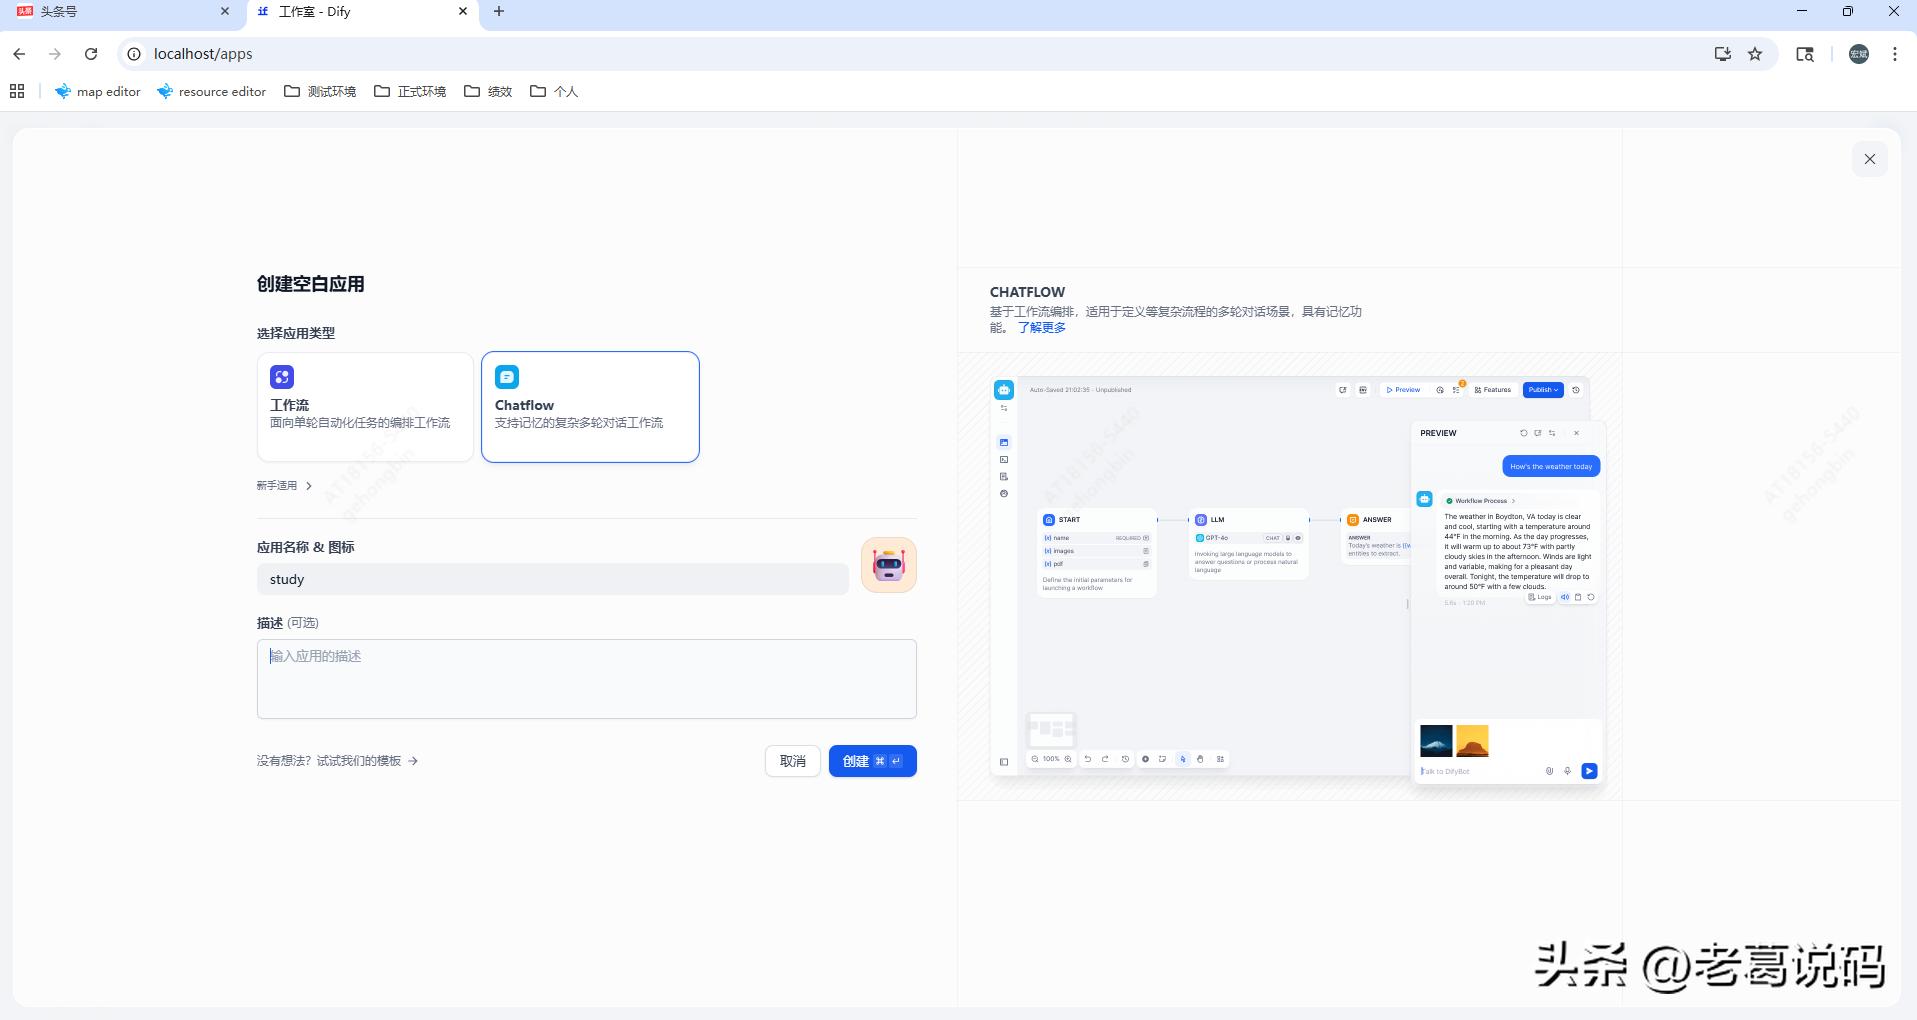Focus the app name field containing study
The width and height of the screenshot is (1917, 1020).
[552, 579]
